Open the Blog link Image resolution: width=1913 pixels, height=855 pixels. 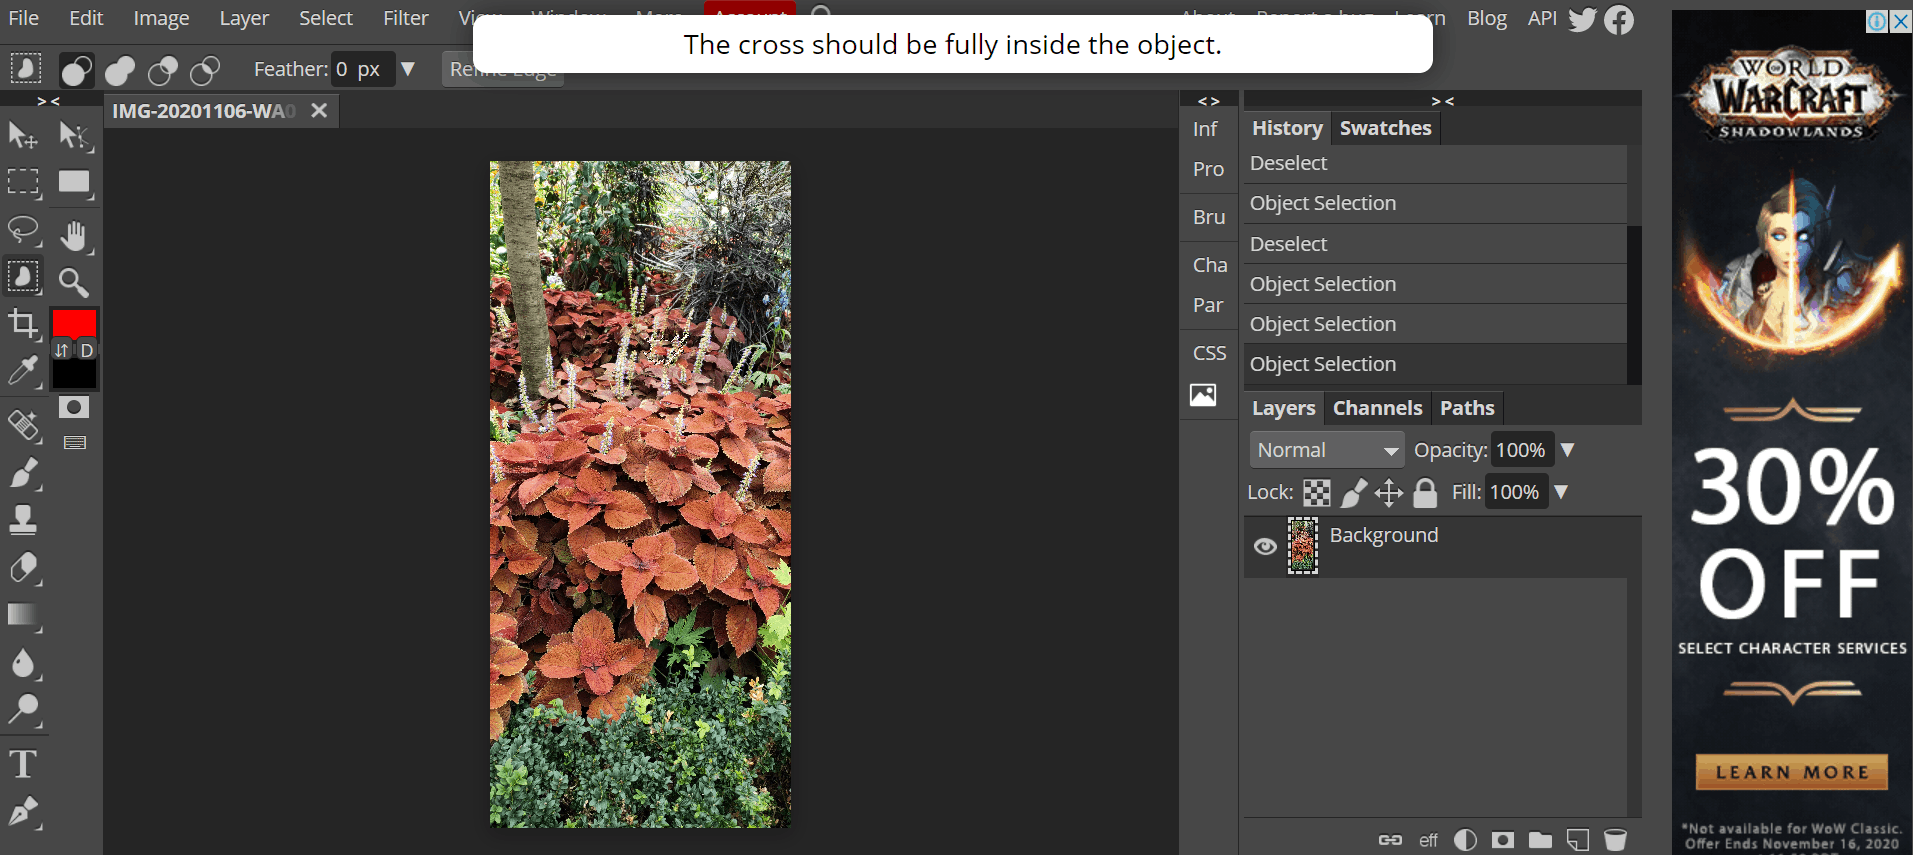(x=1486, y=18)
